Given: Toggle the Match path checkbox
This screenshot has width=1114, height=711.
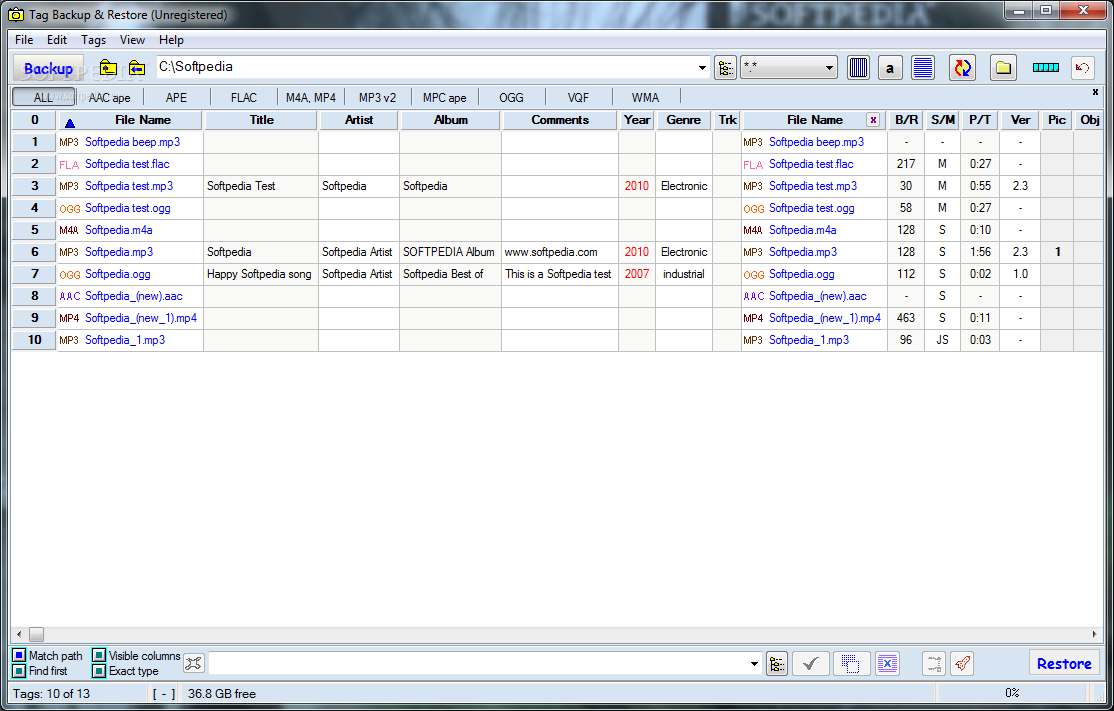Looking at the screenshot, I should point(19,656).
